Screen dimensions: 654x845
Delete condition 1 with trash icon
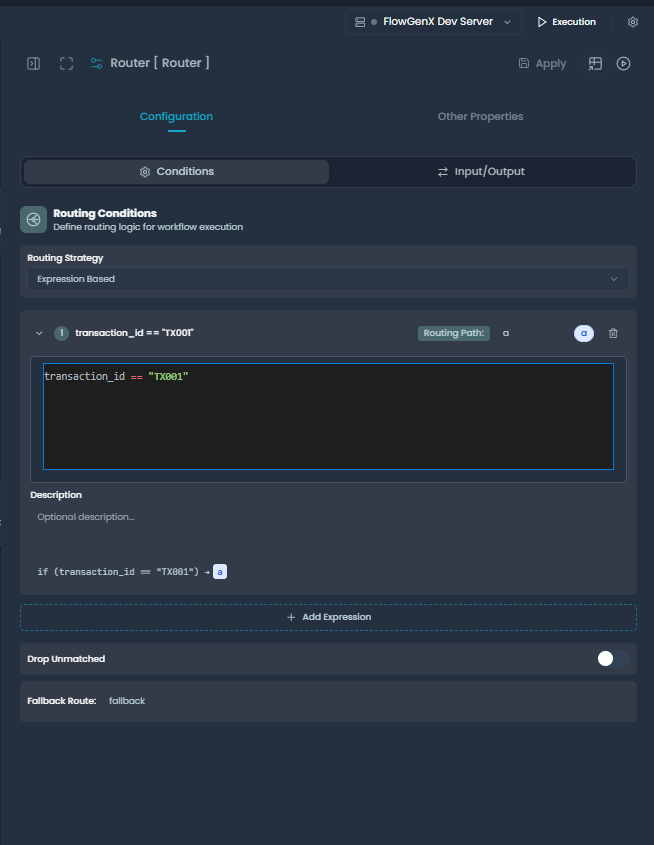tap(613, 333)
